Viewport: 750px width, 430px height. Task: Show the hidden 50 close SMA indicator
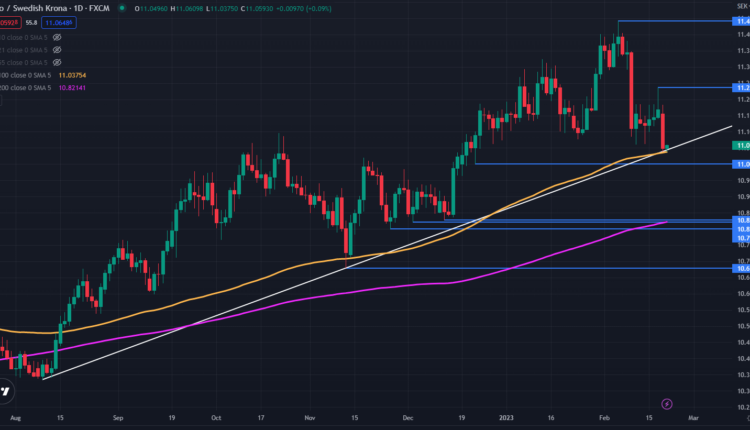point(57,35)
